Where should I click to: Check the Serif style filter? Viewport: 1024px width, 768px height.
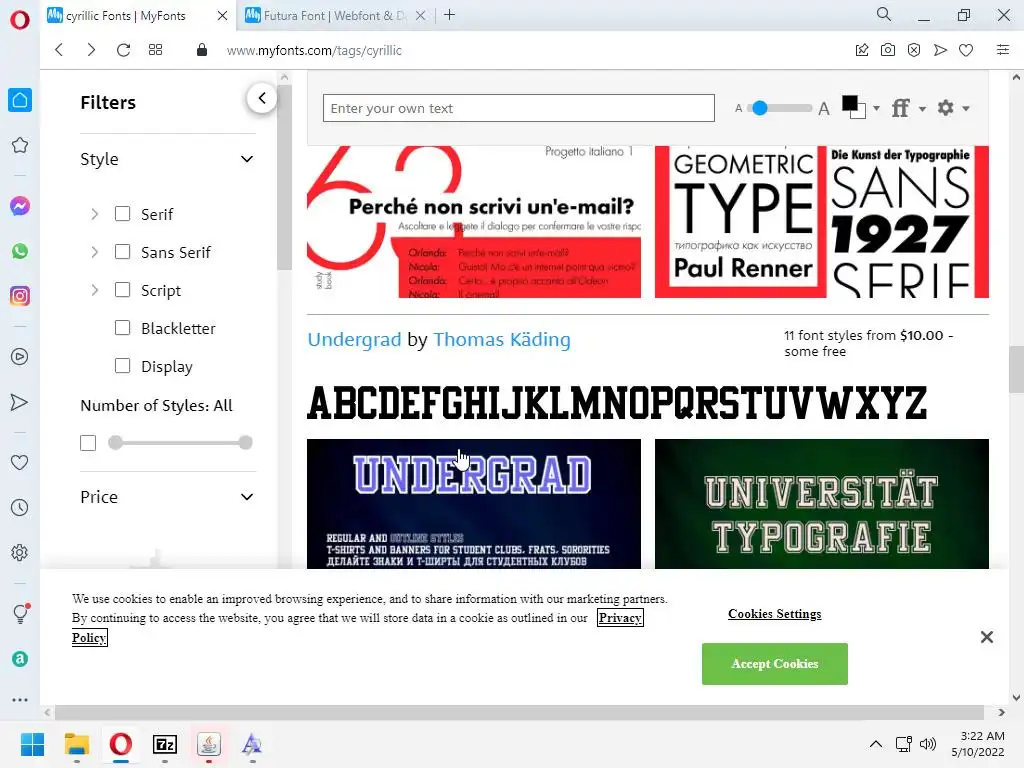(122, 214)
